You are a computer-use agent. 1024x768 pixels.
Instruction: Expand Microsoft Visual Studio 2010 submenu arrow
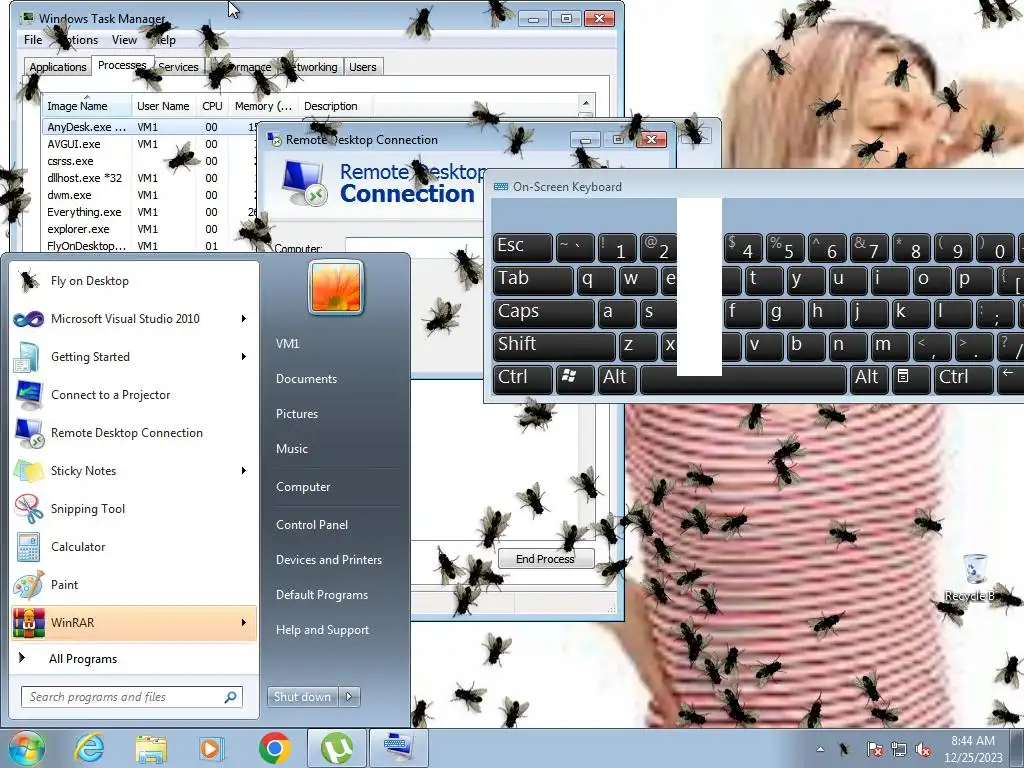coord(244,319)
